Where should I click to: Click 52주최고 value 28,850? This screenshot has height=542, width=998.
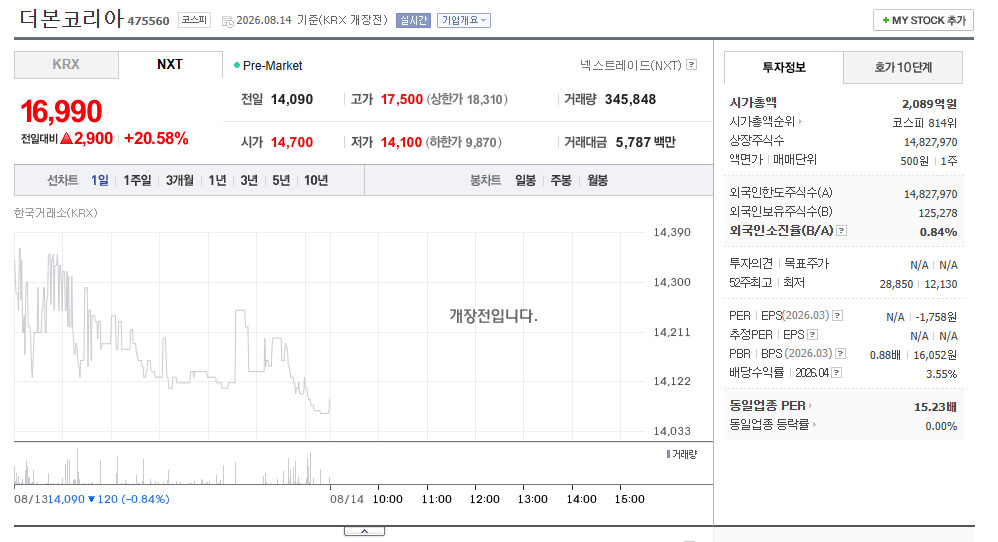click(896, 284)
